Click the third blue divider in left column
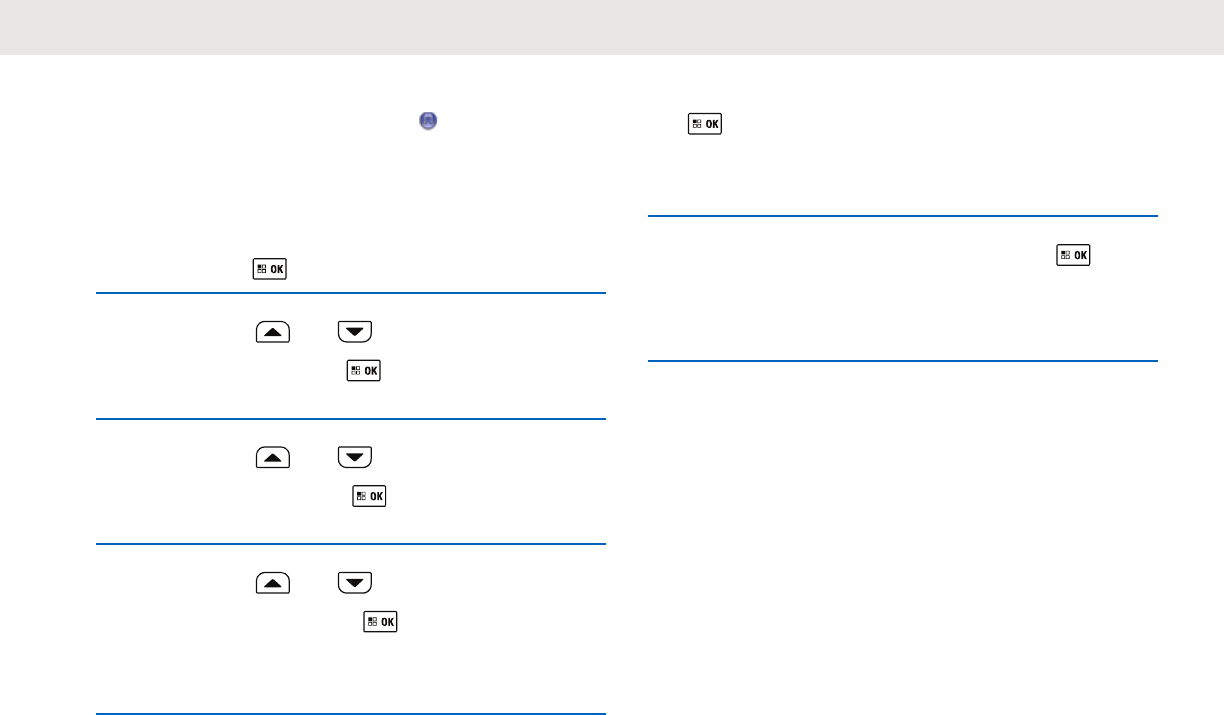Screen dimensions: 1224x715 (351, 544)
